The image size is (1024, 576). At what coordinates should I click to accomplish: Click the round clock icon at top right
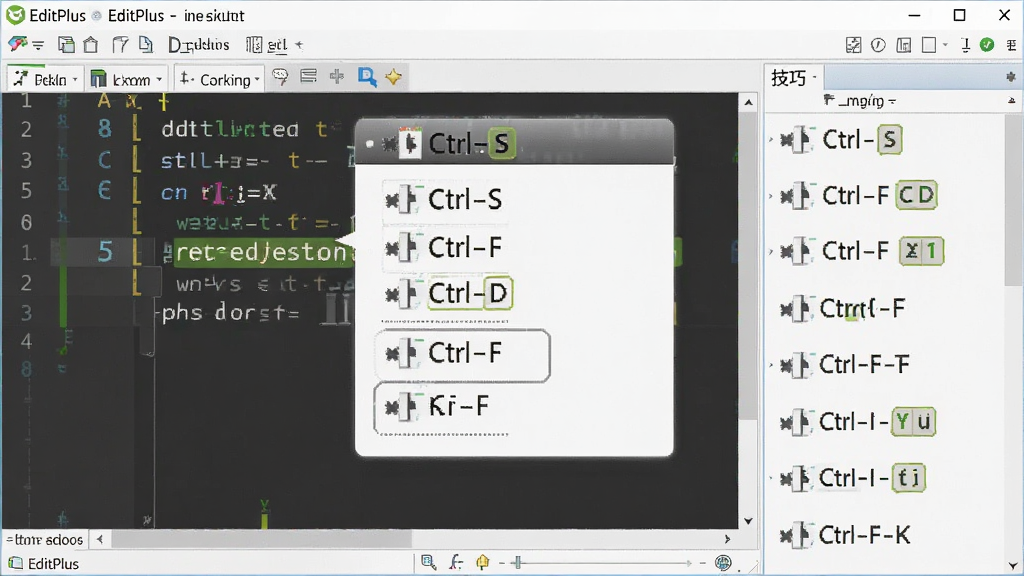point(878,44)
